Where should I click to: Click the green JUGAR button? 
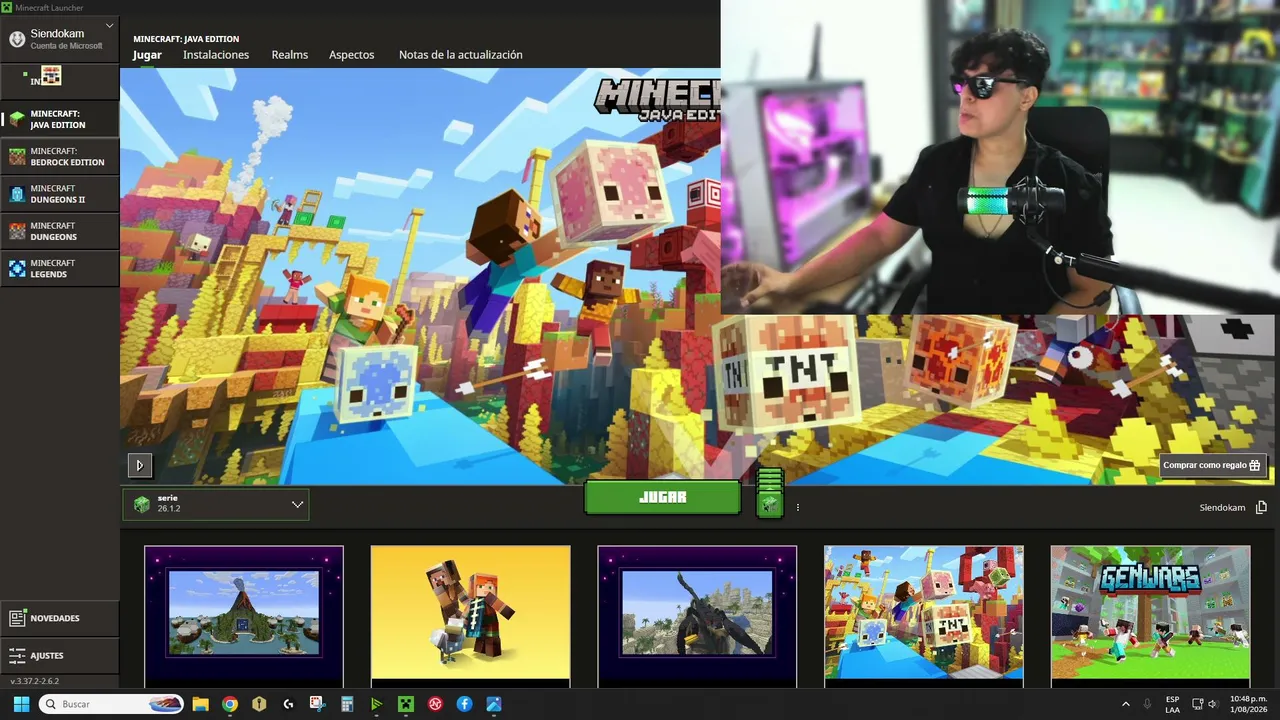pyautogui.click(x=662, y=497)
